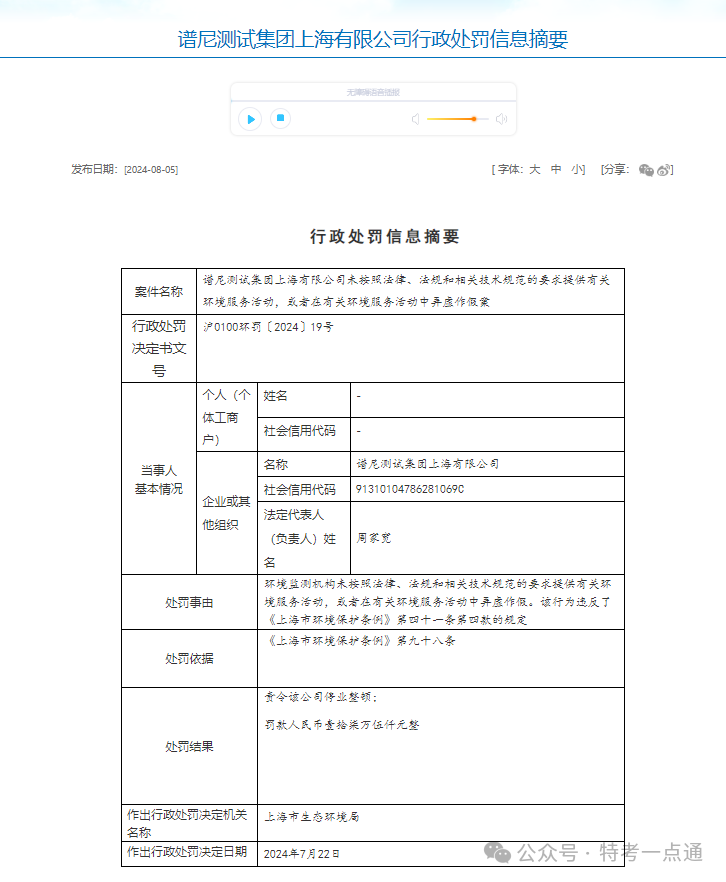Image resolution: width=726 pixels, height=882 pixels.
Task: Select legal representative name 周家宽
Action: coord(373,538)
